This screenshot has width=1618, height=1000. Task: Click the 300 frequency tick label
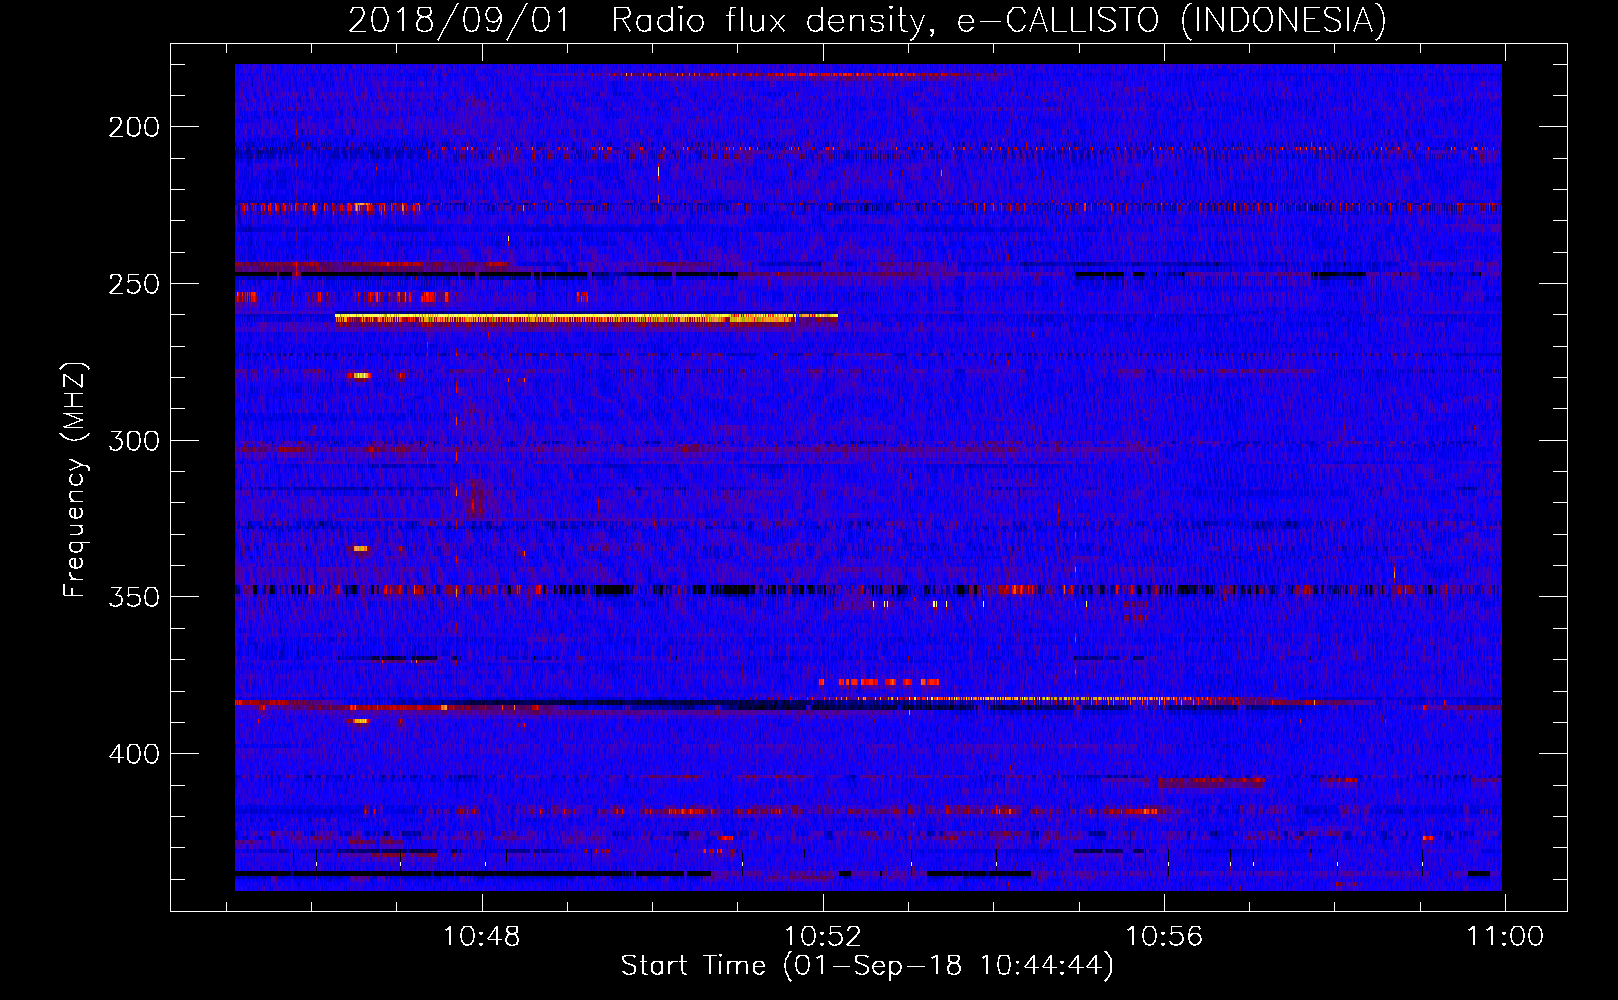pyautogui.click(x=134, y=441)
